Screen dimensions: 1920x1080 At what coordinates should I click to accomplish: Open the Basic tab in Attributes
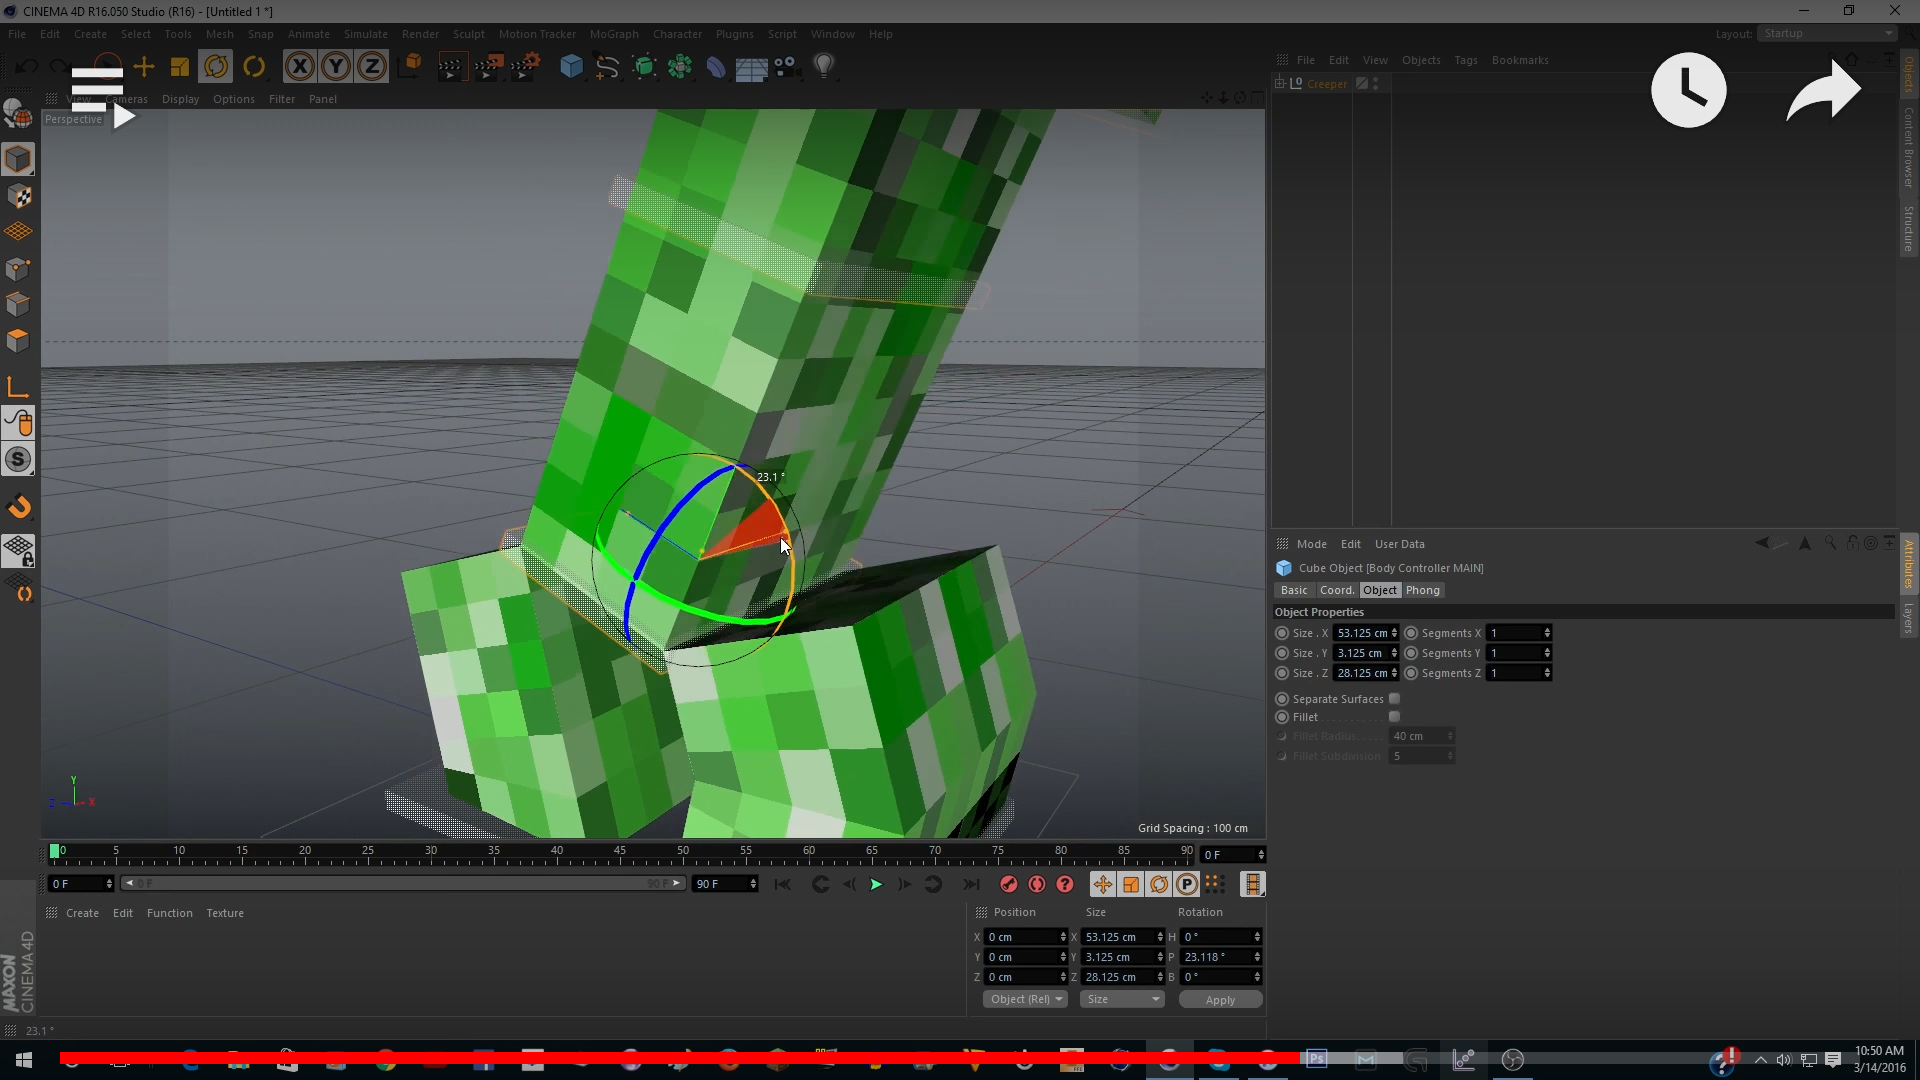click(x=1294, y=590)
